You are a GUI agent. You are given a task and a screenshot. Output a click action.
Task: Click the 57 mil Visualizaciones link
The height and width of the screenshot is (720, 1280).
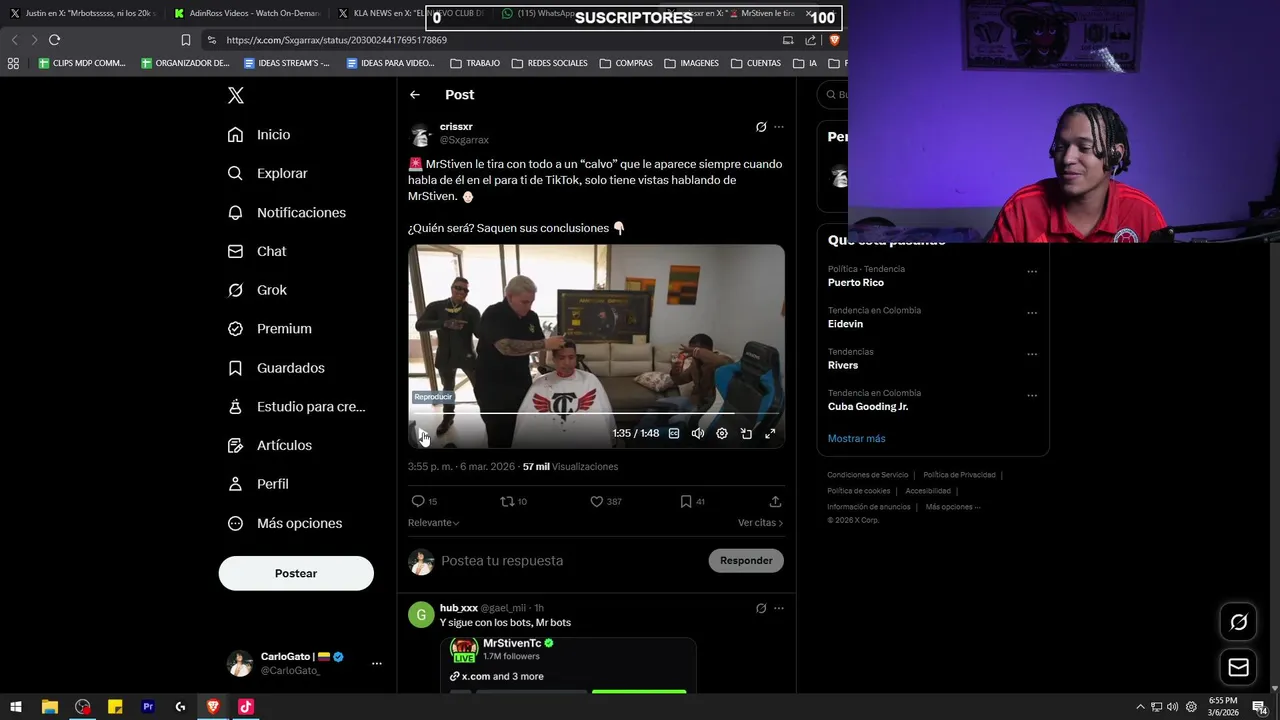click(570, 467)
